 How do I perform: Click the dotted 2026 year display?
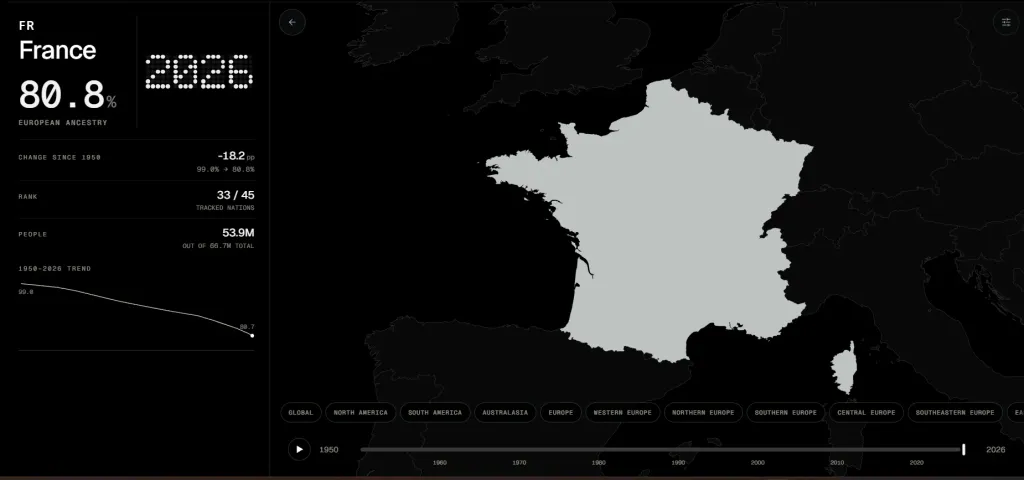pyautogui.click(x=198, y=71)
